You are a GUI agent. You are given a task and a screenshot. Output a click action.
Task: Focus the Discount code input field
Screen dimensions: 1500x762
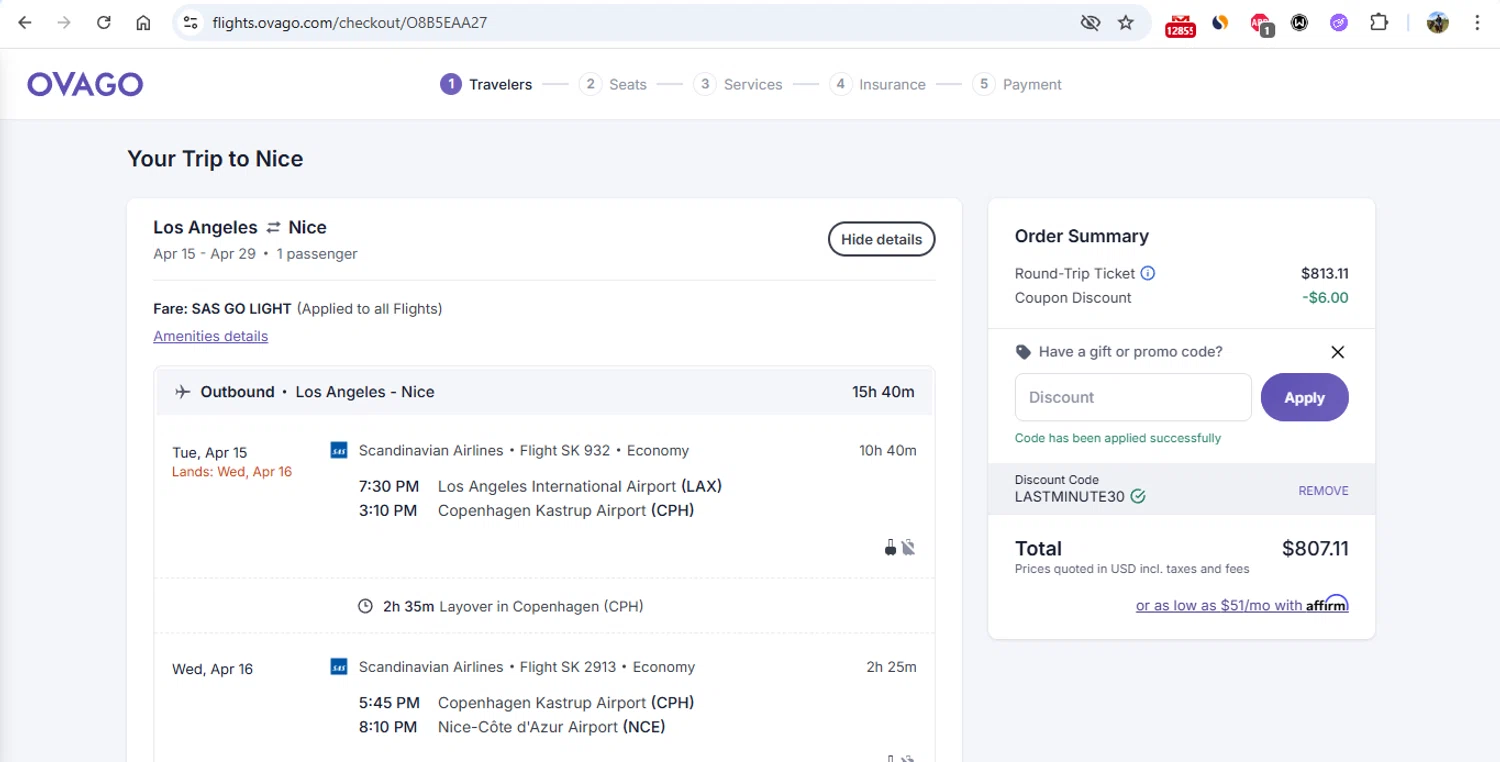pyautogui.click(x=1133, y=397)
